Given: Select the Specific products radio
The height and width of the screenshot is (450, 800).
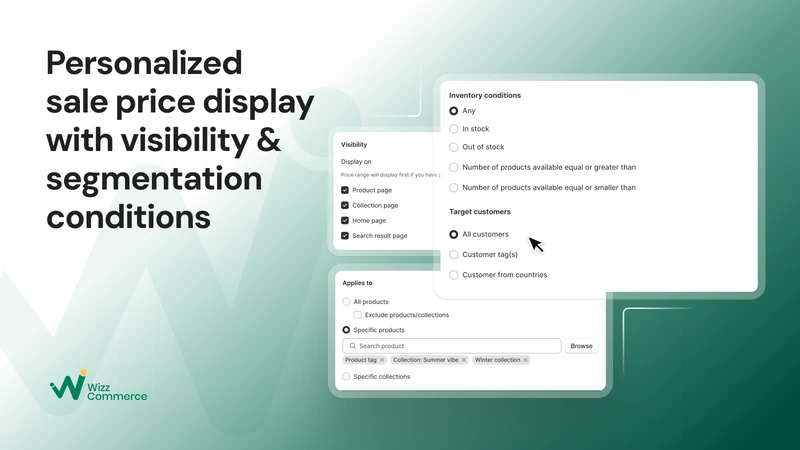Looking at the screenshot, I should 346,330.
